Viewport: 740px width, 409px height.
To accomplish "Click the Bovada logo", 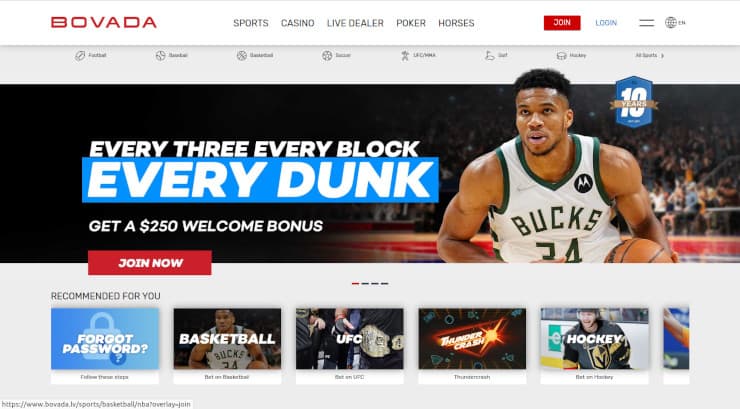I will [x=104, y=22].
